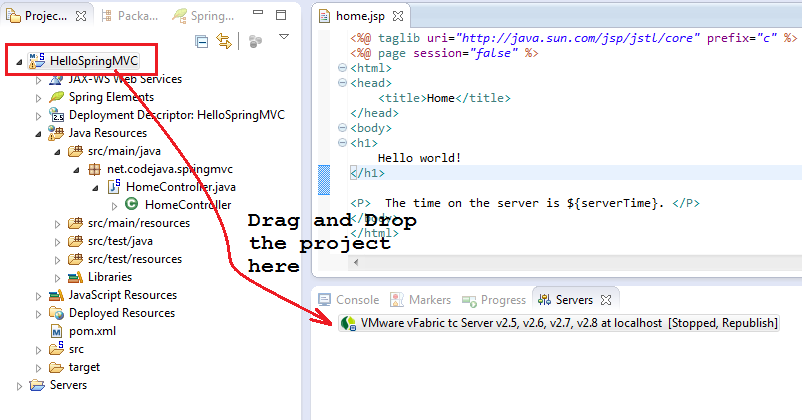Expand the HomeController class node
Viewport: 802px width, 420px height.
114,206
